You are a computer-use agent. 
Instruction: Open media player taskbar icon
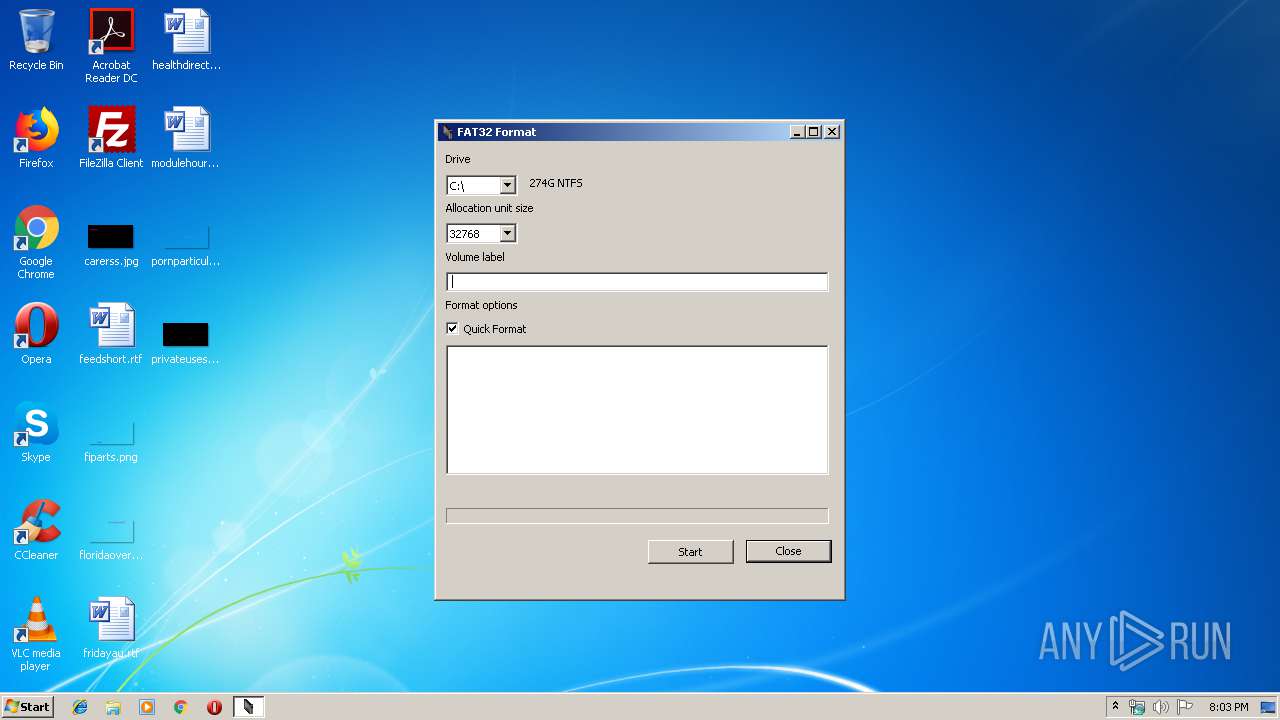[147, 707]
